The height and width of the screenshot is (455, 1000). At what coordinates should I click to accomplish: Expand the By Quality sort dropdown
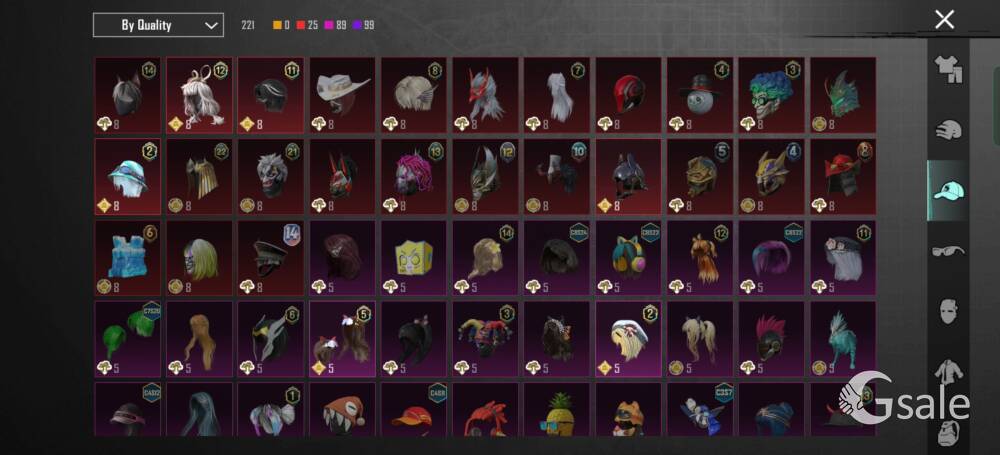point(158,25)
